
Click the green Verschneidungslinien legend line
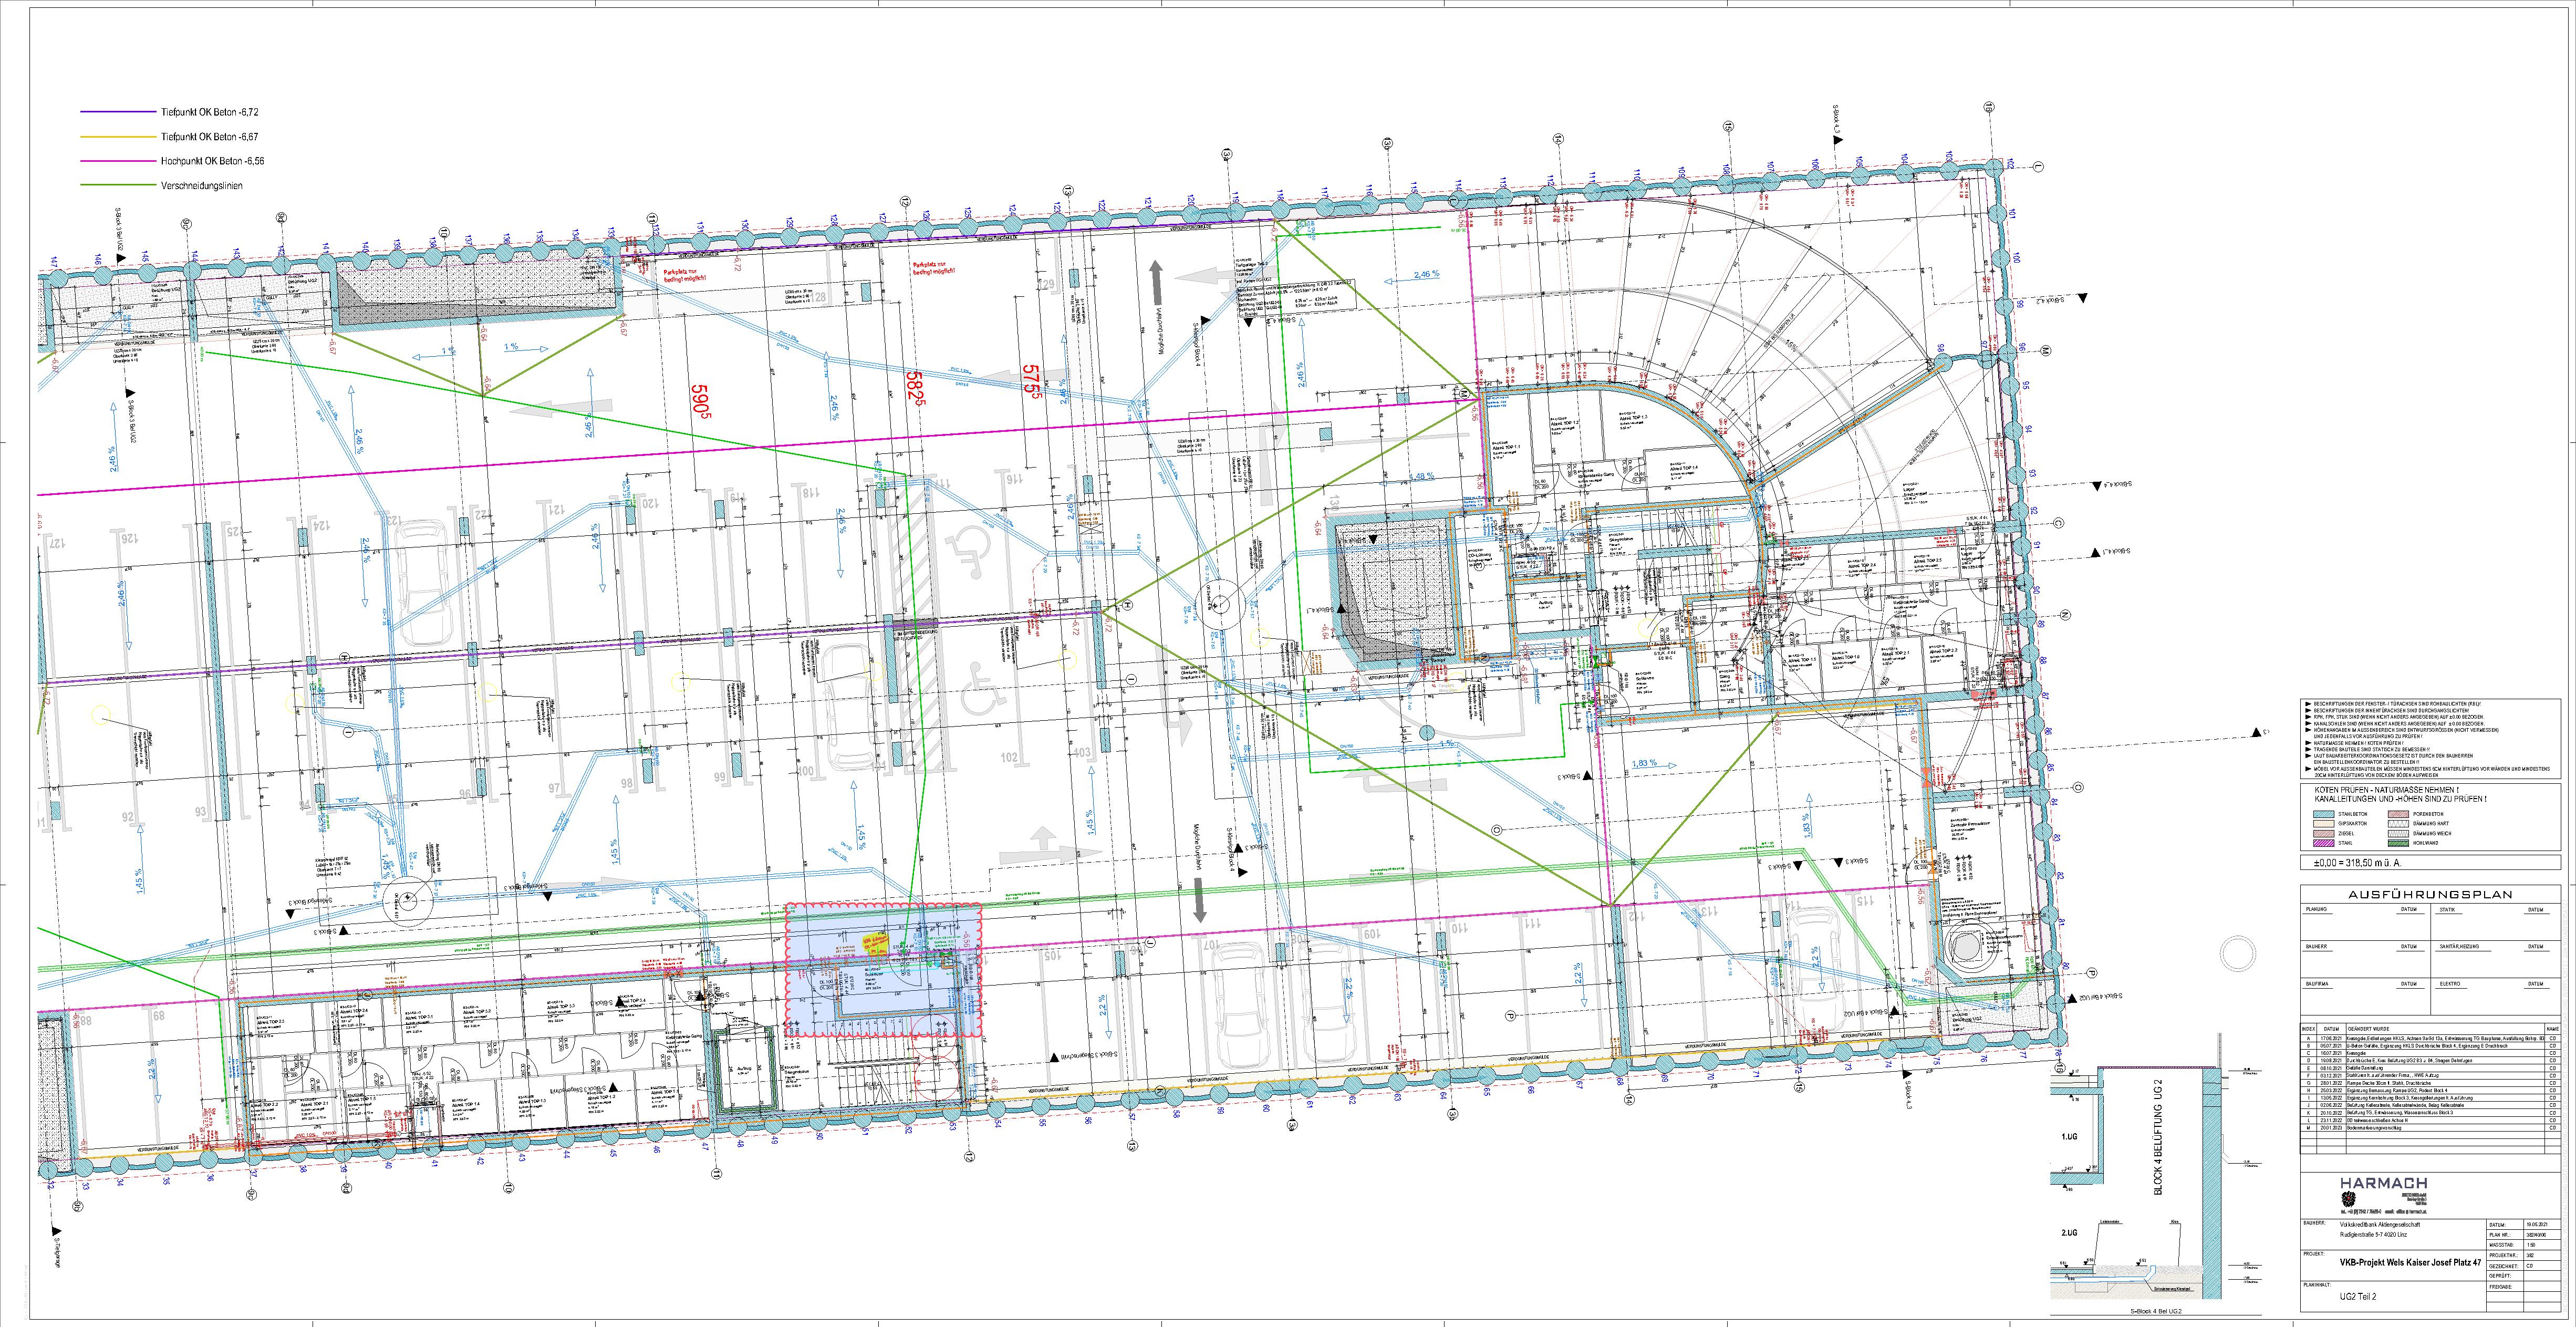click(x=118, y=185)
